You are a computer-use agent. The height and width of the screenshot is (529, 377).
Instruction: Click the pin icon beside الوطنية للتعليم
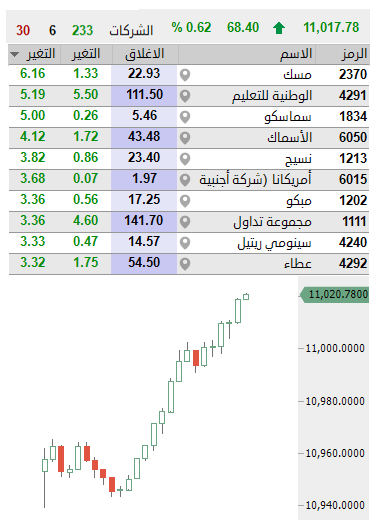pyautogui.click(x=185, y=96)
